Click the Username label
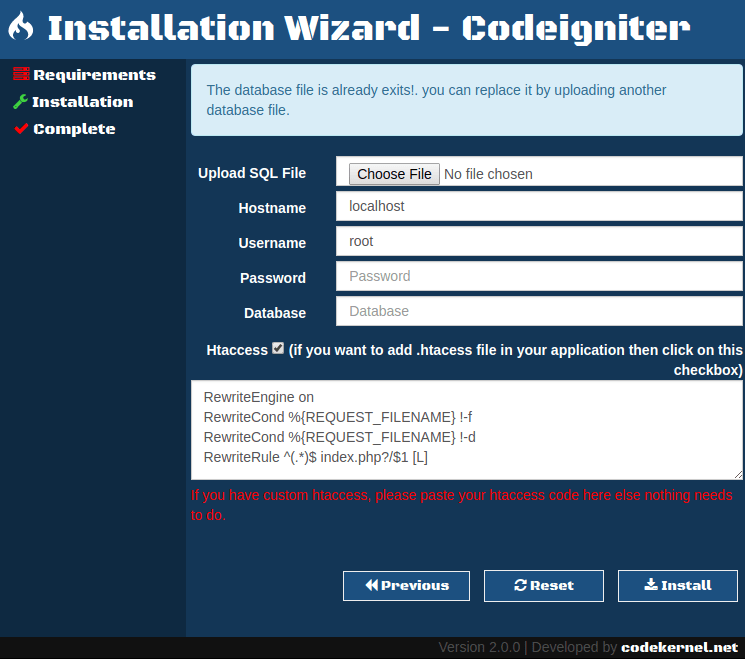This screenshot has width=745, height=659. (272, 243)
